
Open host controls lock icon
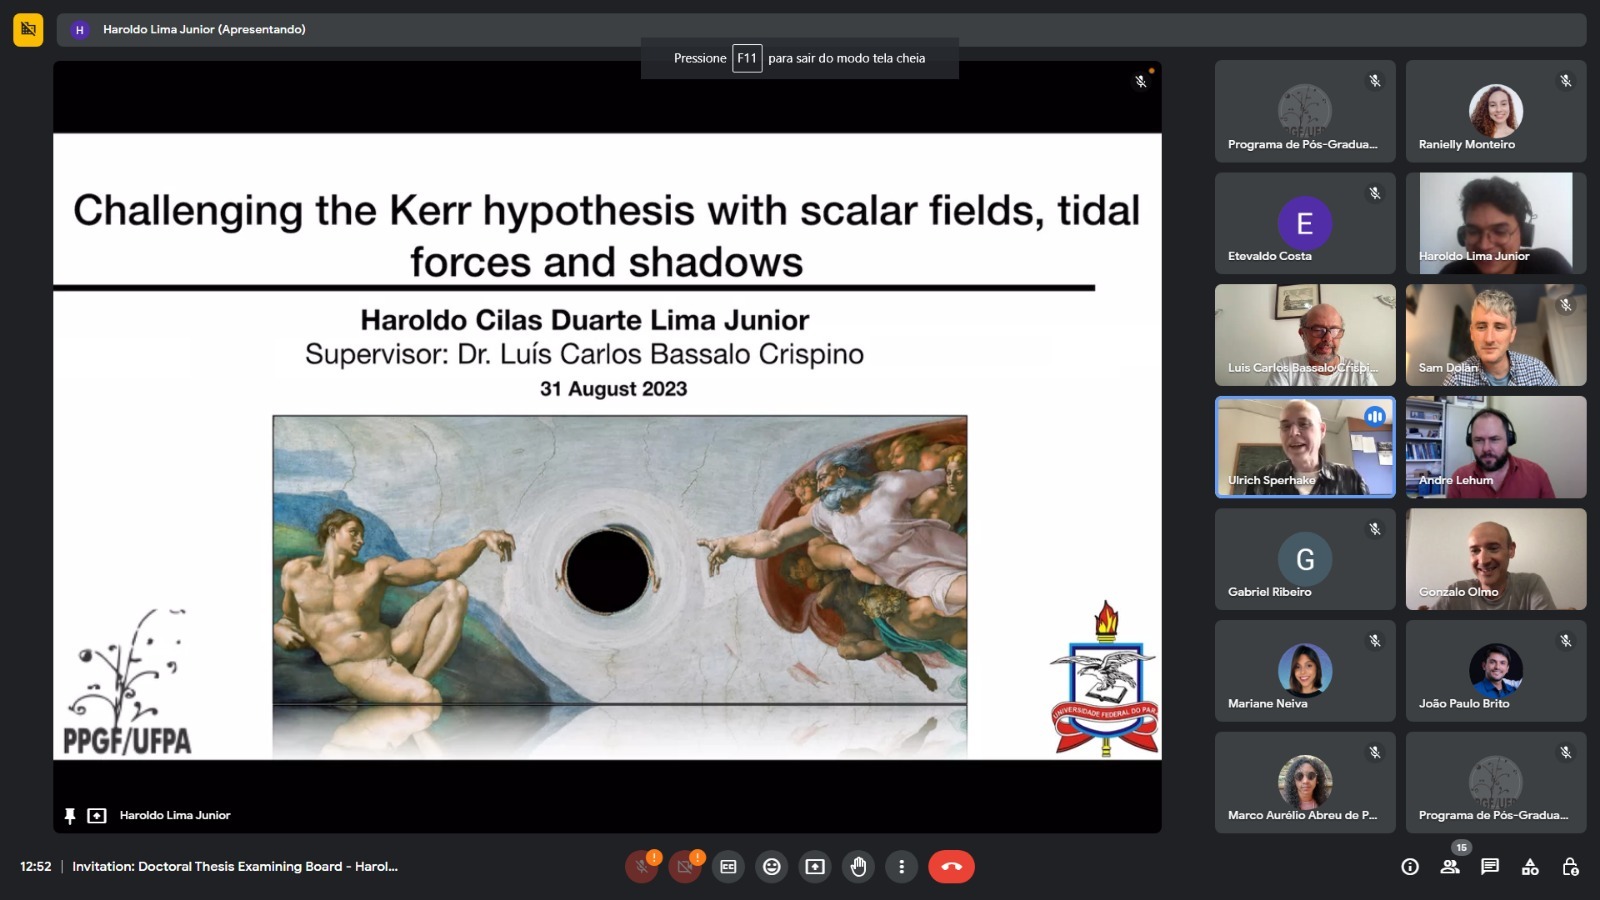(1570, 867)
